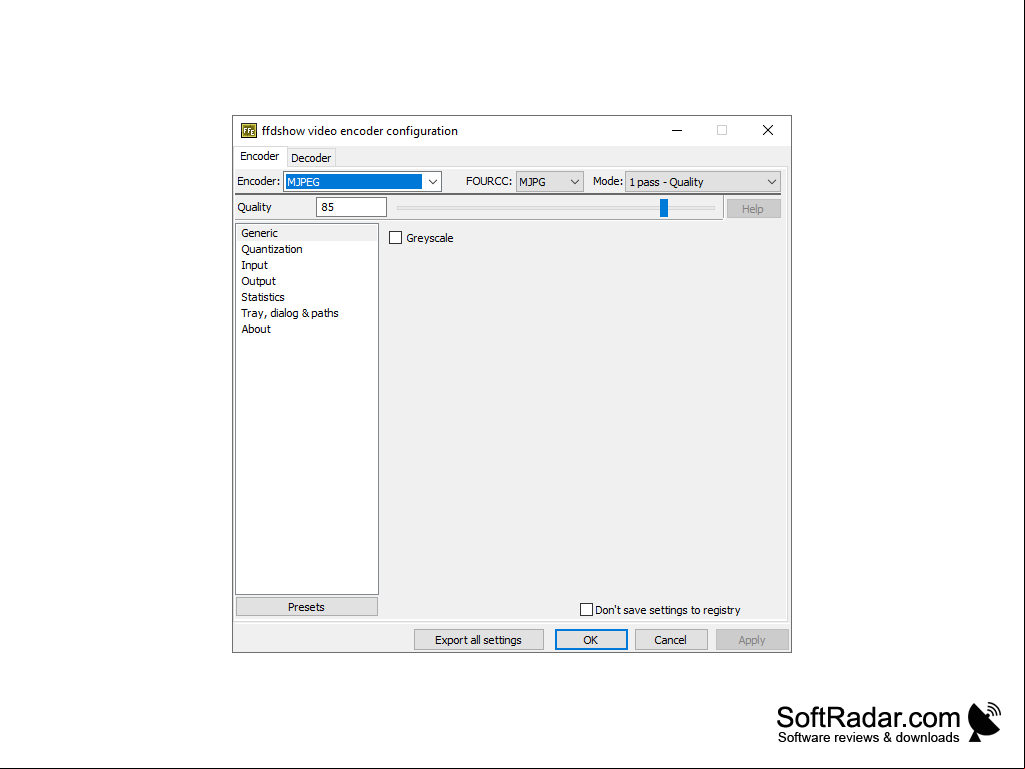Image resolution: width=1025 pixels, height=769 pixels.
Task: Select Input in the settings list
Action: [x=307, y=265]
